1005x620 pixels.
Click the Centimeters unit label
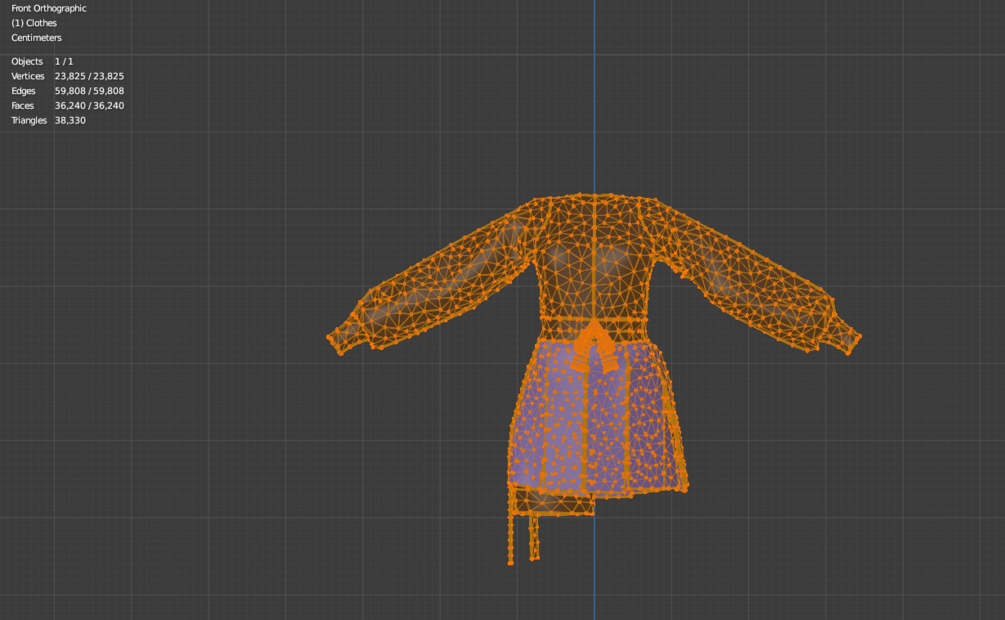tap(37, 38)
